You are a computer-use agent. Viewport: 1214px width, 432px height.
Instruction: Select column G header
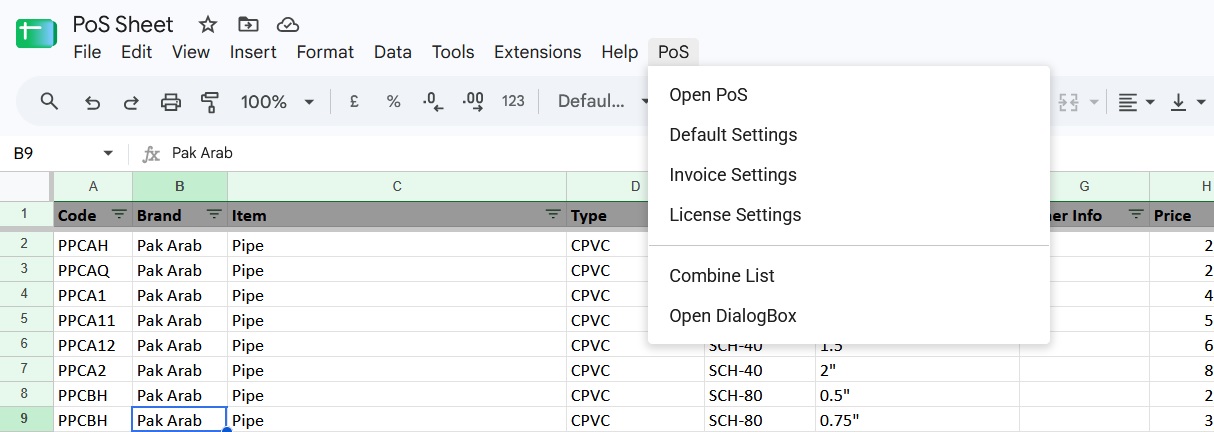pyautogui.click(x=1085, y=186)
